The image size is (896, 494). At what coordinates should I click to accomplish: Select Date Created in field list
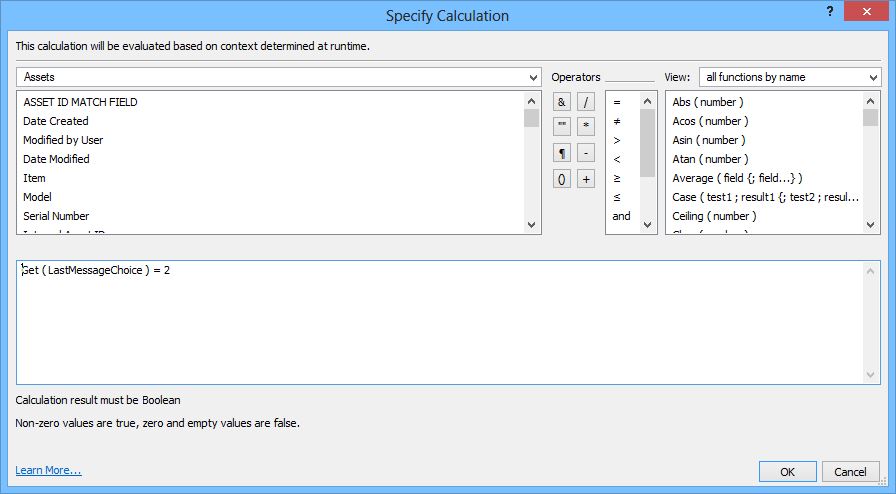56,121
